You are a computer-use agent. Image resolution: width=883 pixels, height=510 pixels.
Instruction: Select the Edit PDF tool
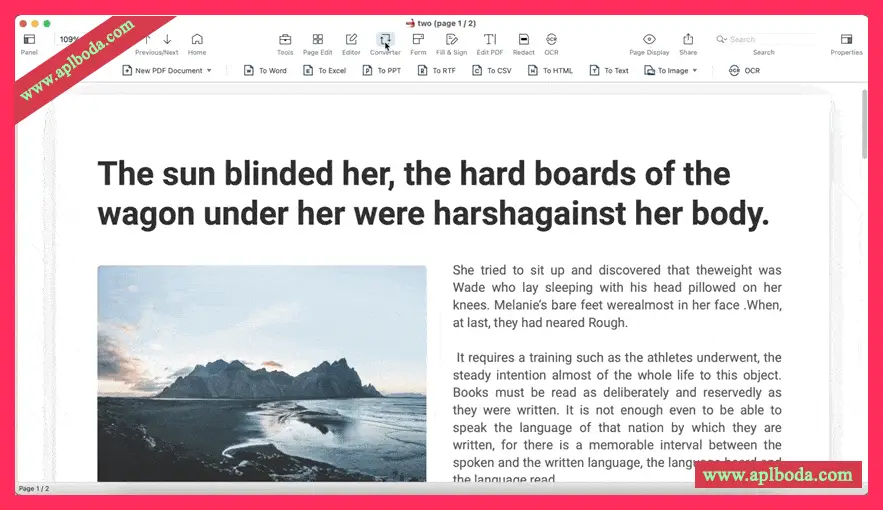click(x=490, y=40)
